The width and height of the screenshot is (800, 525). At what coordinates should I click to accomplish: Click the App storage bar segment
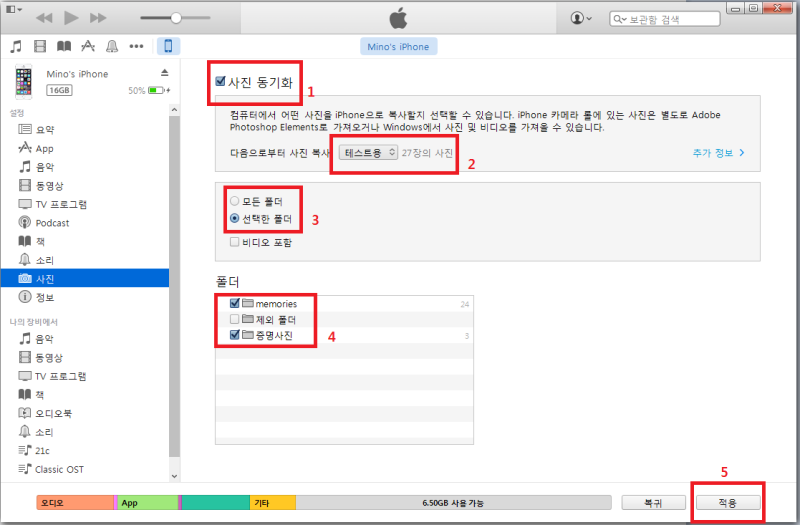(x=147, y=503)
